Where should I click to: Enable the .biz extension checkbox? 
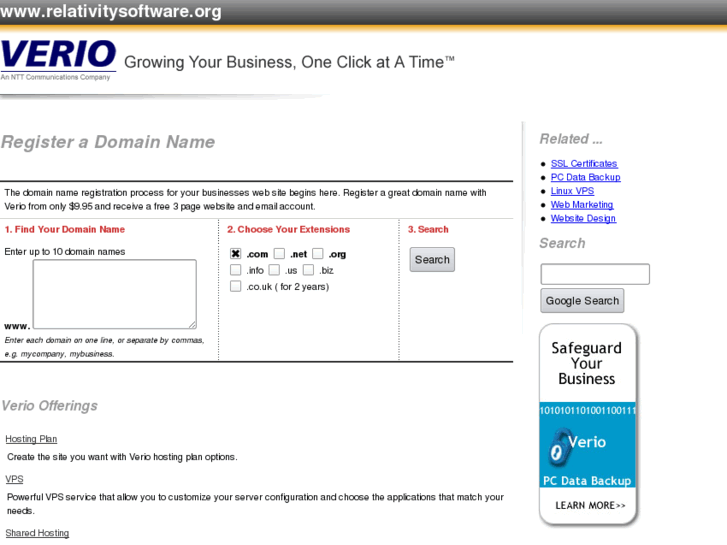pos(308,270)
